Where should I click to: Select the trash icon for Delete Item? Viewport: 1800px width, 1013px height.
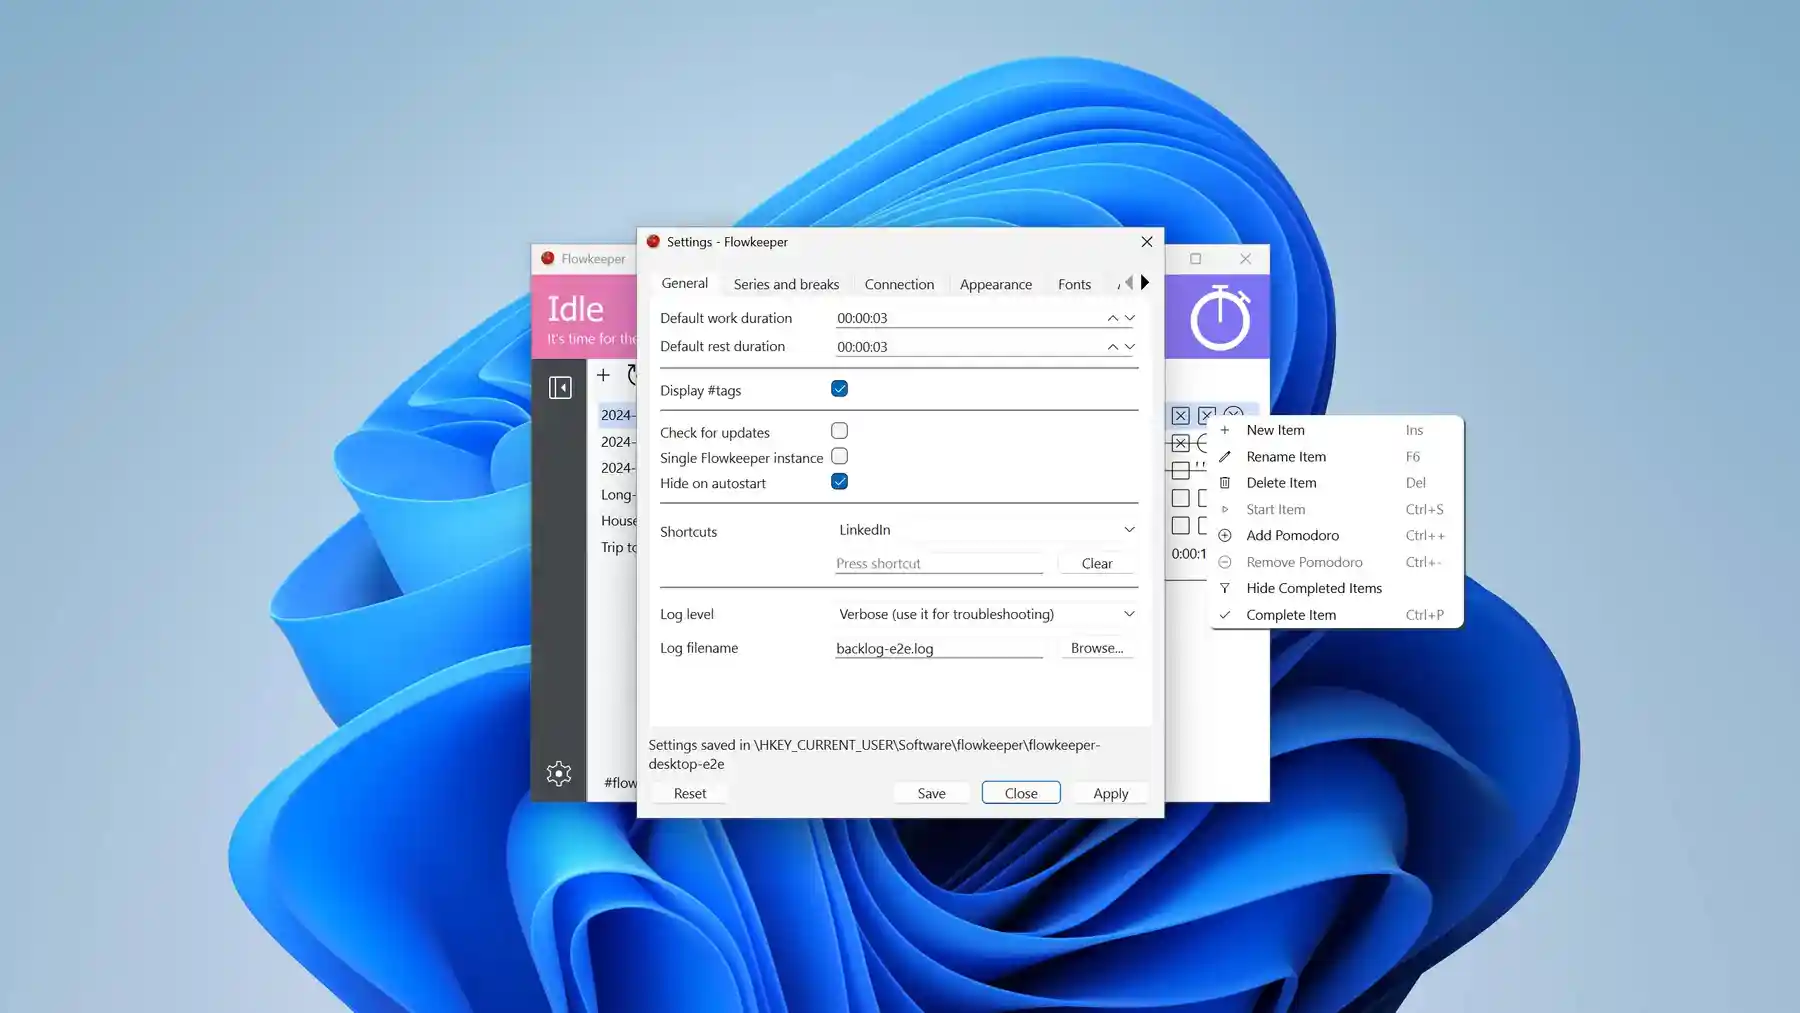1224,482
